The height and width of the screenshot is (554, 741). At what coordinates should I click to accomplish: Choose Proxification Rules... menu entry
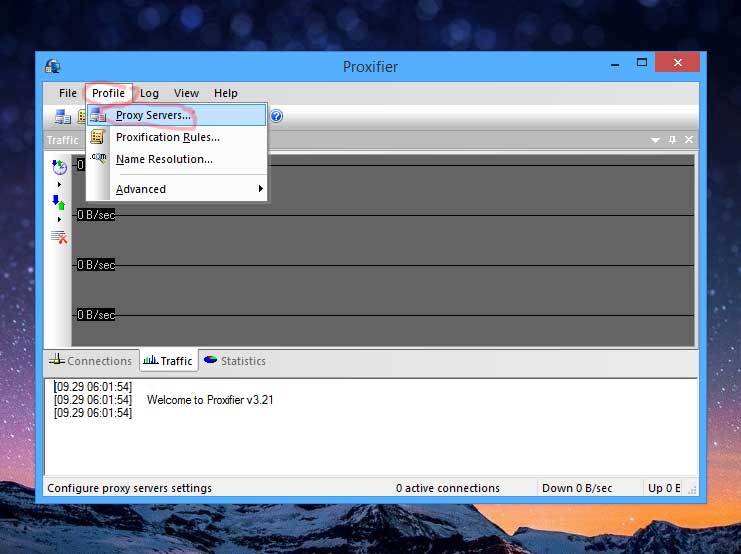coord(176,137)
